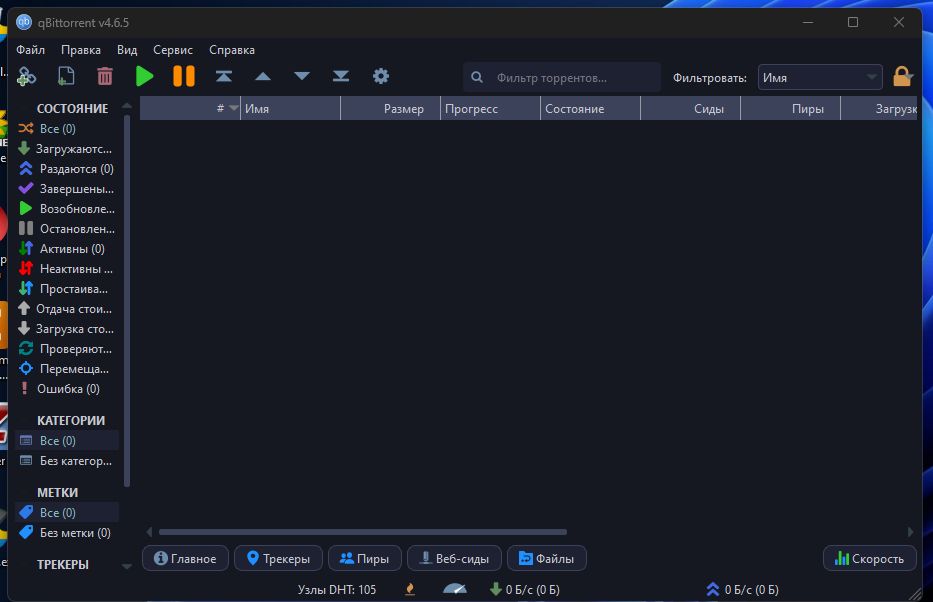The height and width of the screenshot is (602, 933).
Task: Select the Возобновлены status filter
Action: click(67, 209)
